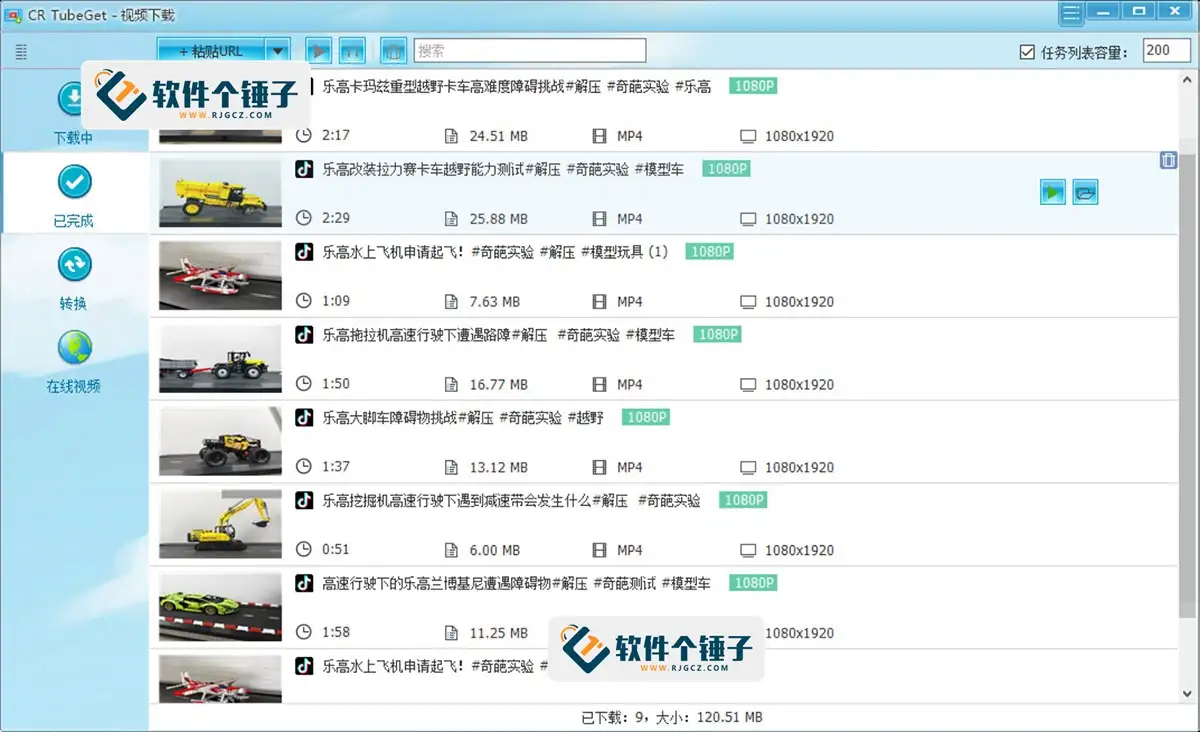
Task: Expand the 粘贴URL dropdown arrow
Action: coord(278,51)
